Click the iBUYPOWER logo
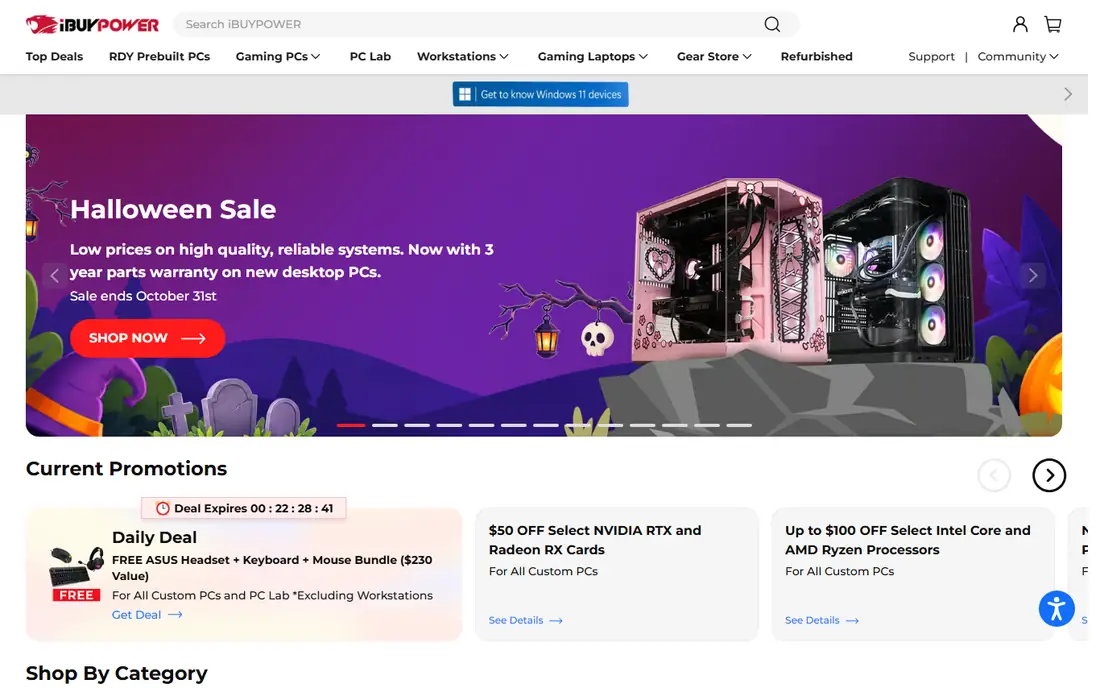 93,25
